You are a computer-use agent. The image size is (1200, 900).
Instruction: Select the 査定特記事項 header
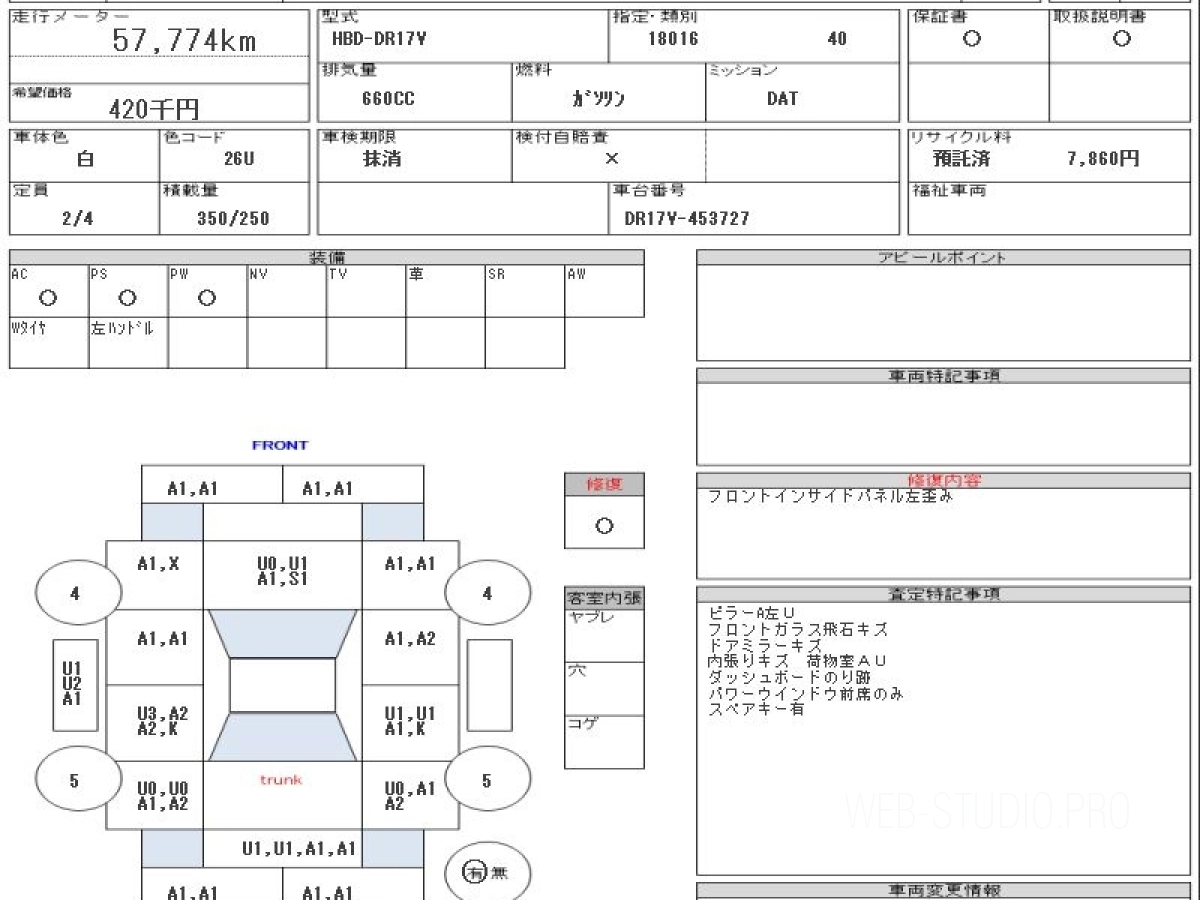coord(943,594)
